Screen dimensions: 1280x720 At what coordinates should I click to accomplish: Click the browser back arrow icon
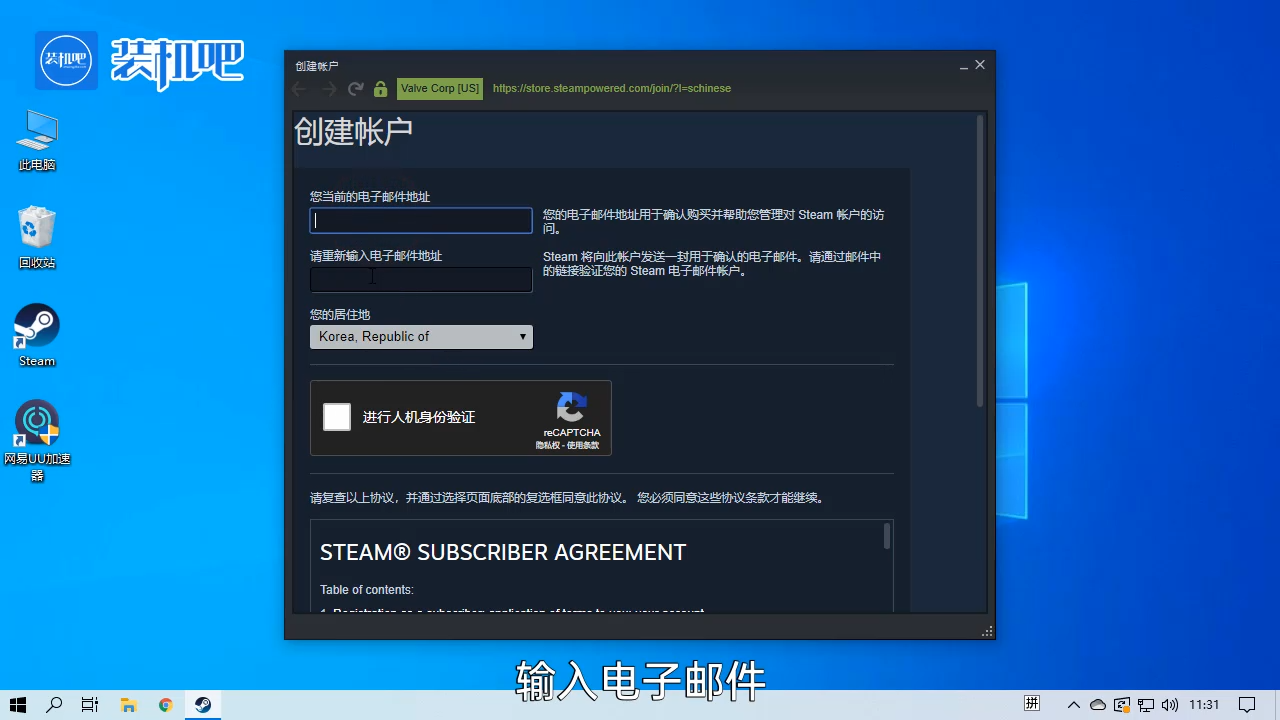click(x=298, y=88)
